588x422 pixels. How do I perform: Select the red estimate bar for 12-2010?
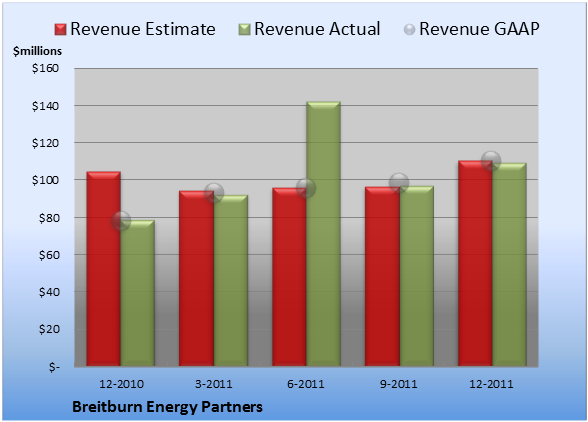click(x=104, y=269)
